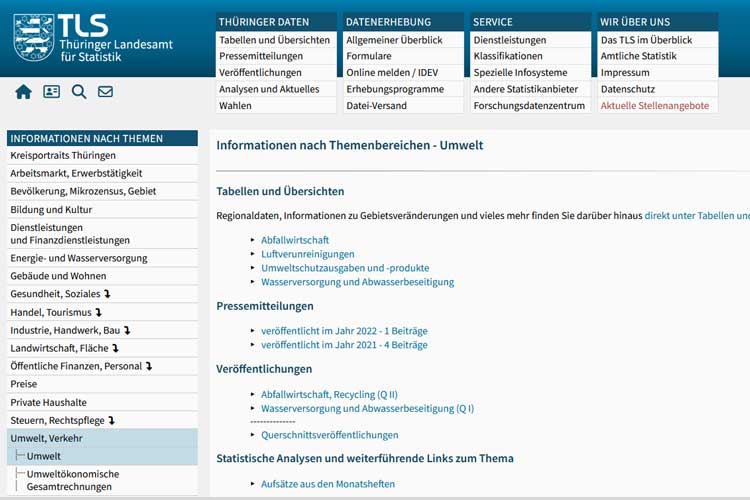This screenshot has width=750, height=500.
Task: Select Umwelt, Verkehr sidebar heading
Action: coord(102,438)
